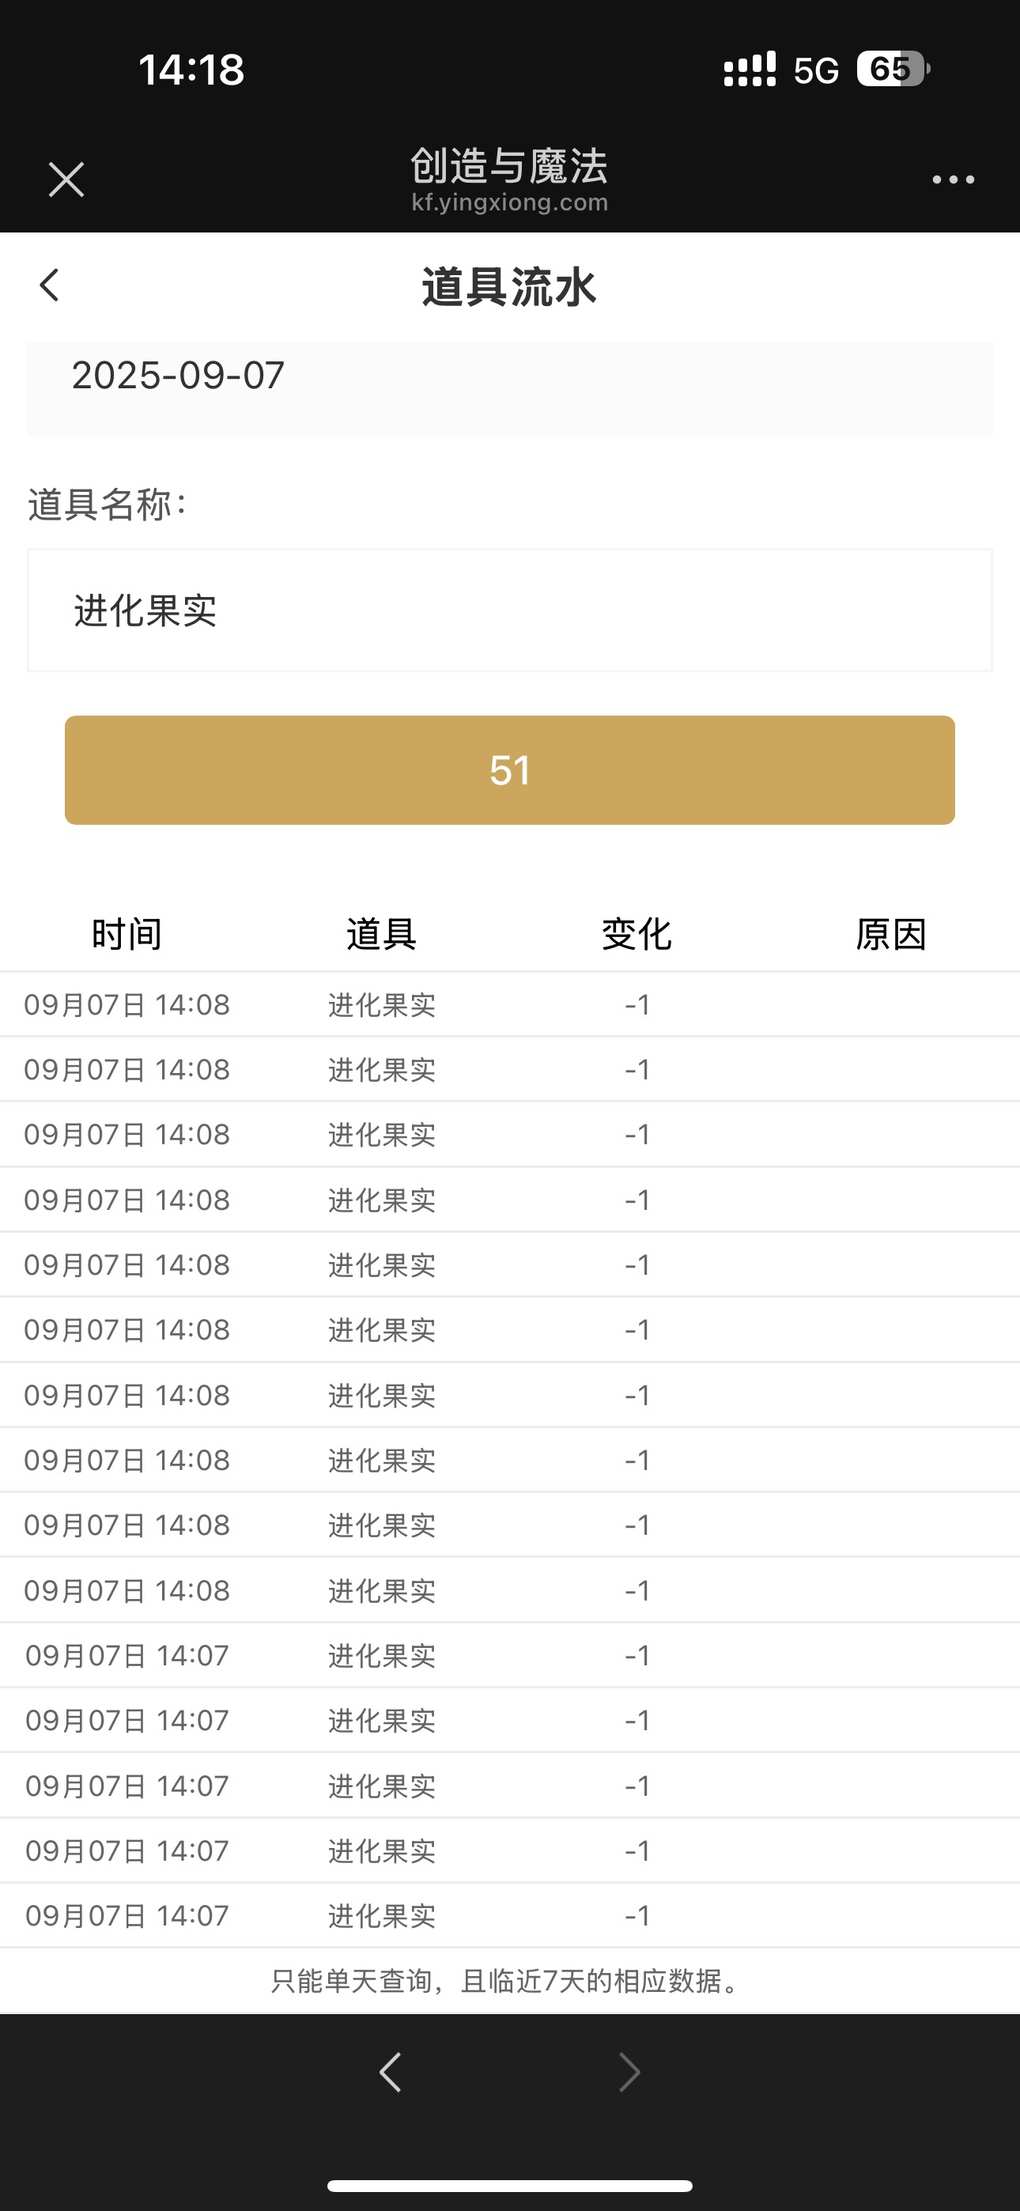
Task: Tap the browser forward arrow at bottom
Action: [629, 2072]
